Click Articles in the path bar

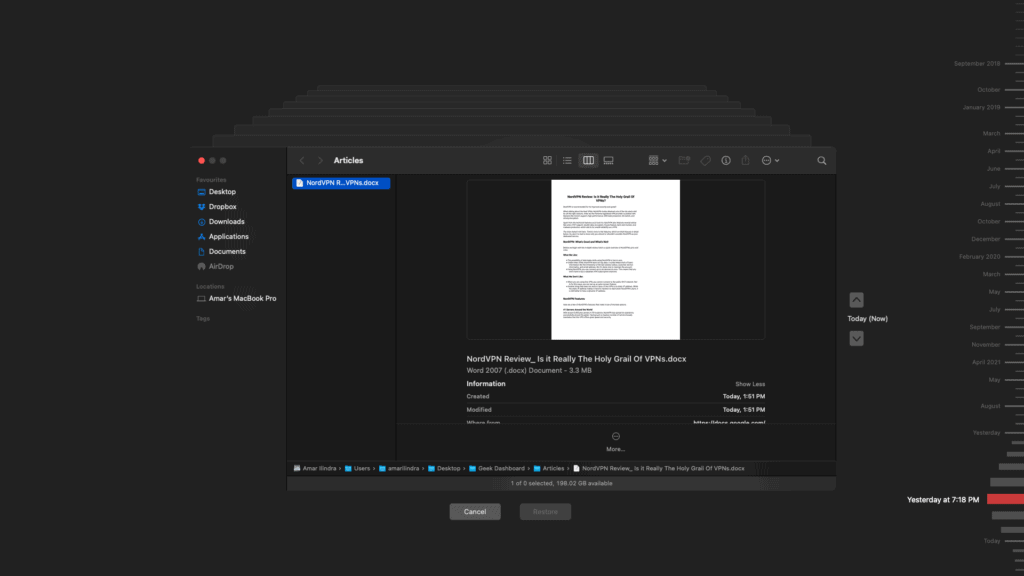tap(549, 468)
